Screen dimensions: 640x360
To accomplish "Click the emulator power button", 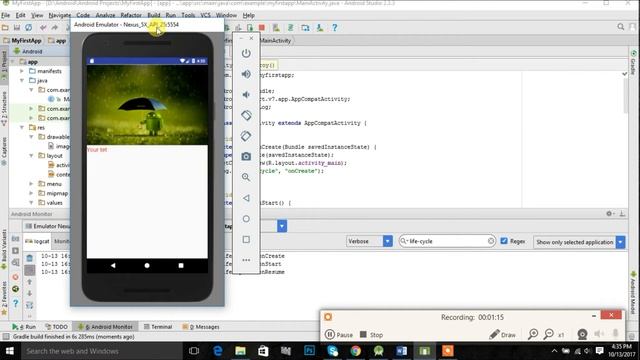I will (x=246, y=53).
